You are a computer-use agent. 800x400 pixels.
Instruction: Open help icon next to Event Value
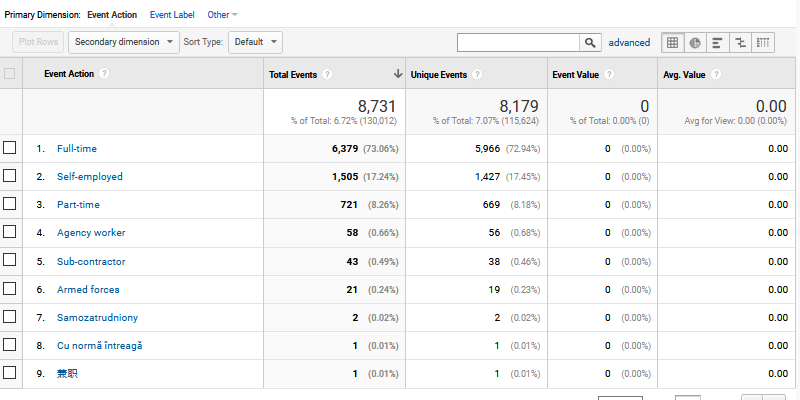point(609,74)
